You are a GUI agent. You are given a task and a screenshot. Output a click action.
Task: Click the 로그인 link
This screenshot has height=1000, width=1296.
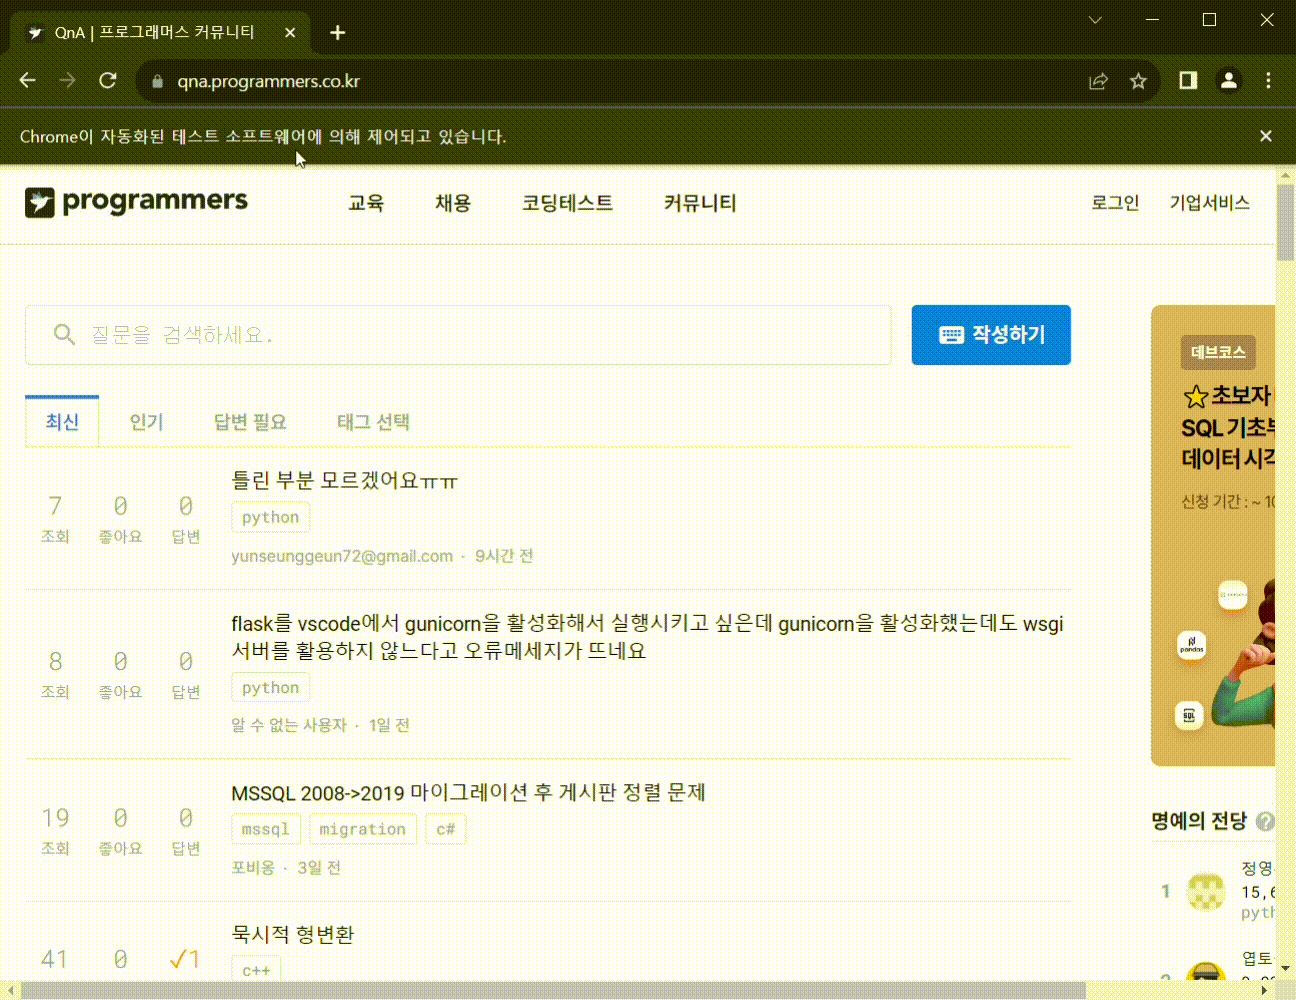click(x=1115, y=203)
